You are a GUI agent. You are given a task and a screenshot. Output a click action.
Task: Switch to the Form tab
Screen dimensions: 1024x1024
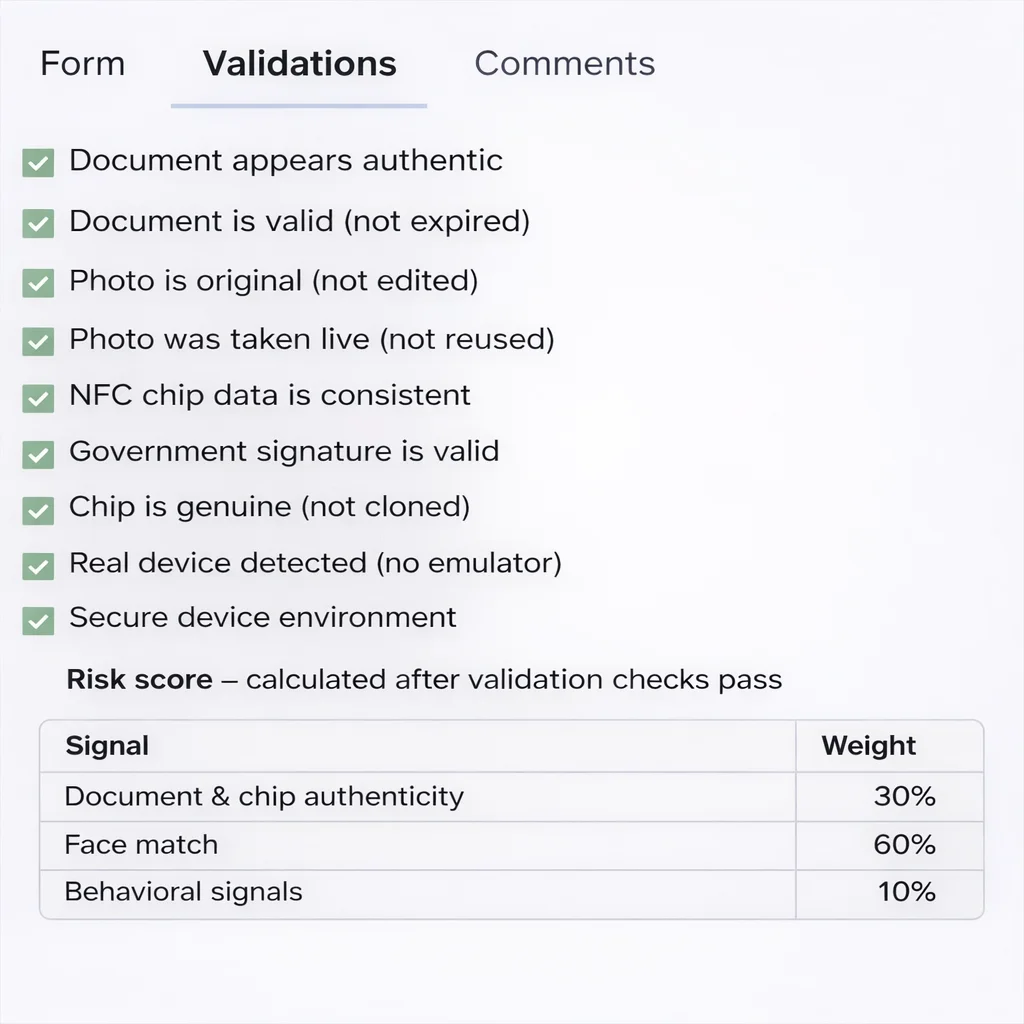[83, 63]
